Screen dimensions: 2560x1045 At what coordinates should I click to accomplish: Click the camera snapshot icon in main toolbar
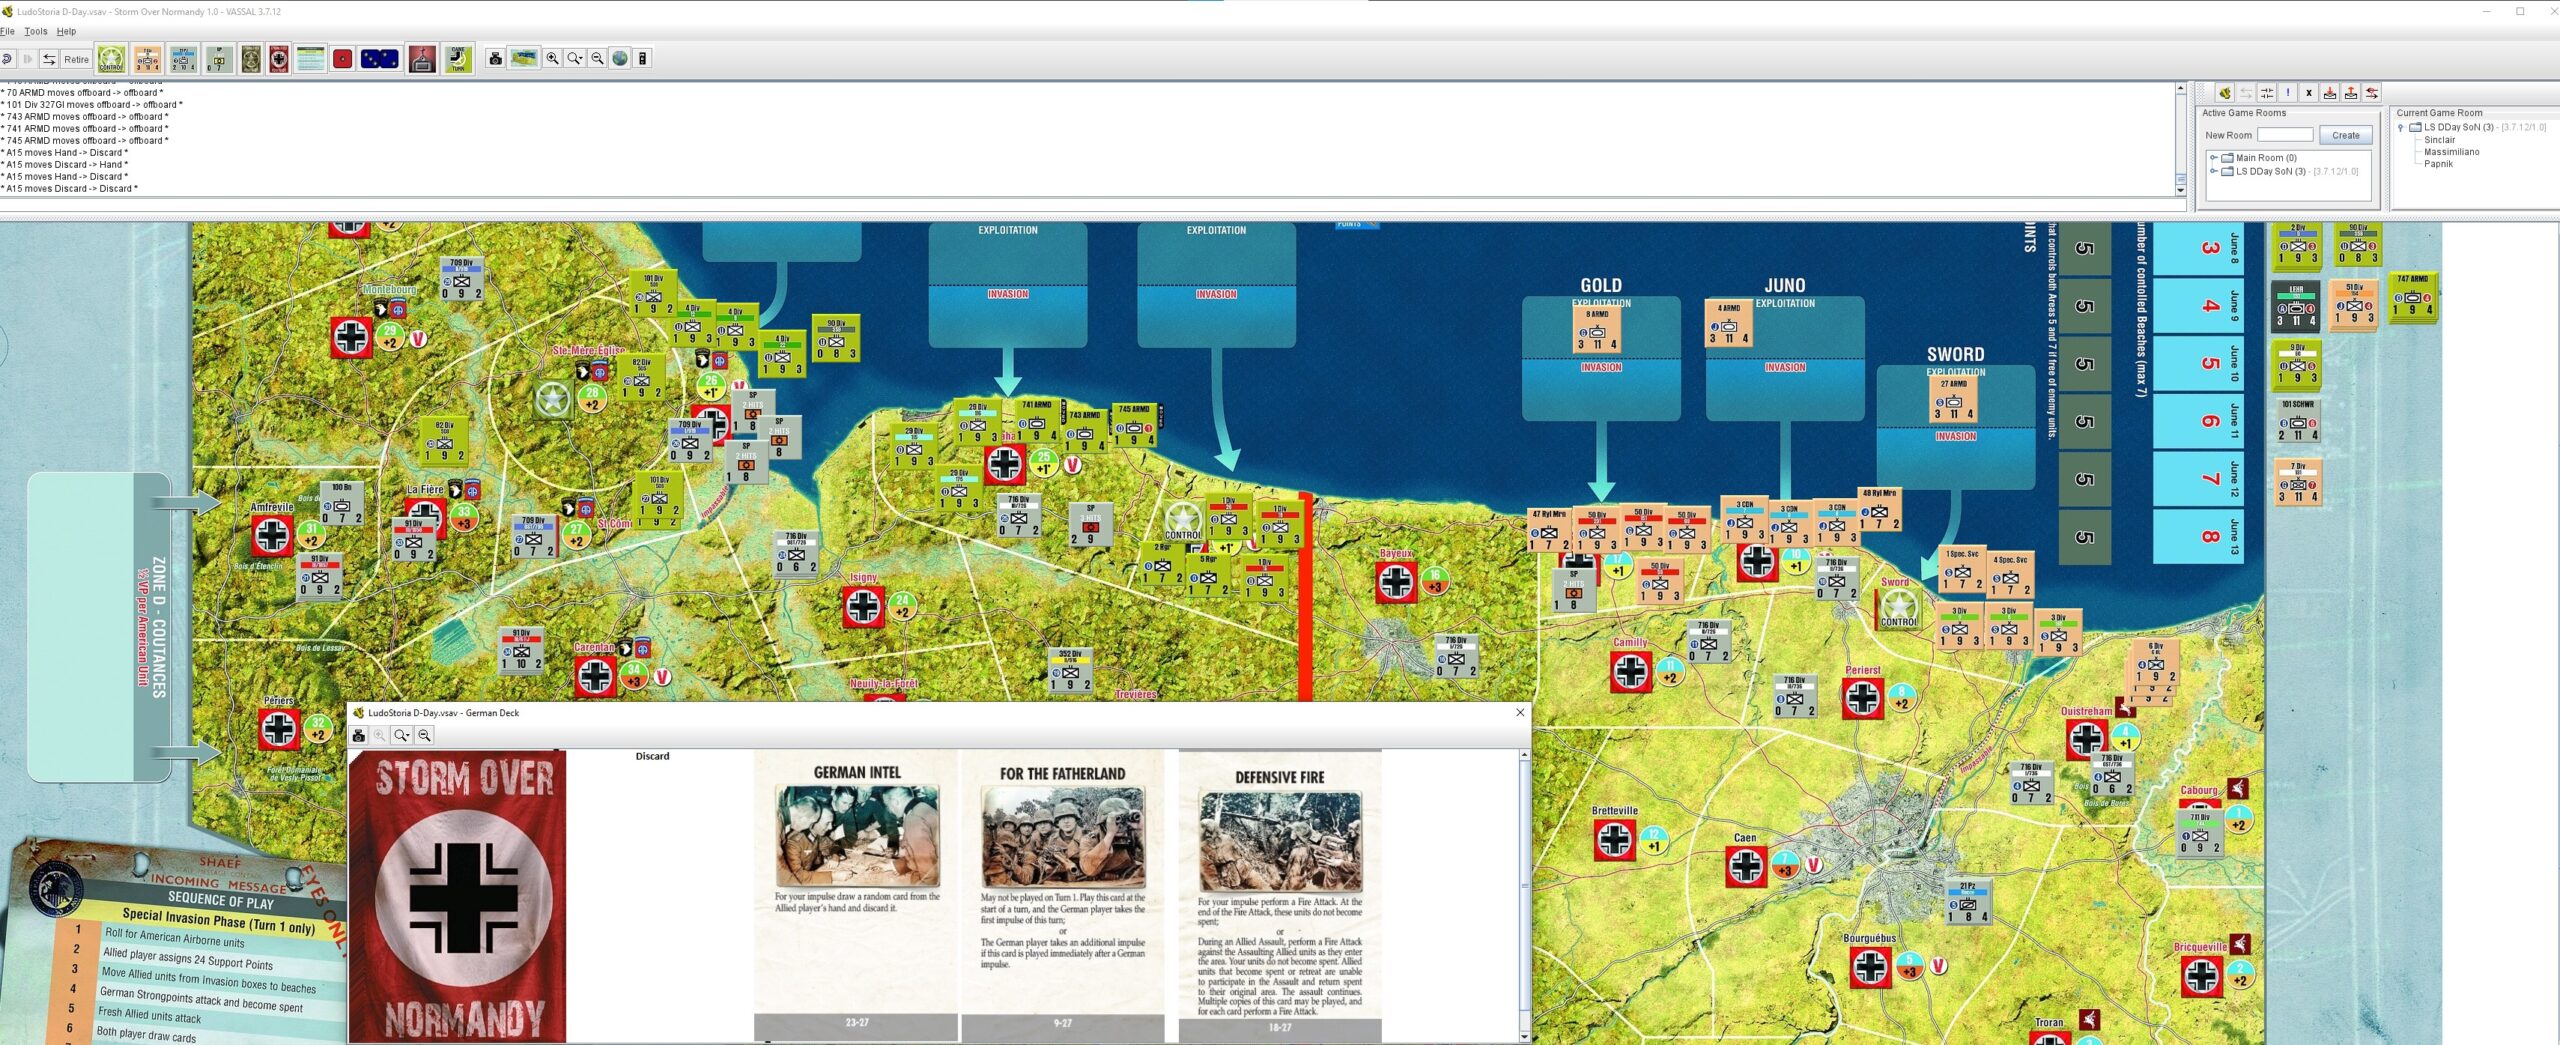[495, 59]
